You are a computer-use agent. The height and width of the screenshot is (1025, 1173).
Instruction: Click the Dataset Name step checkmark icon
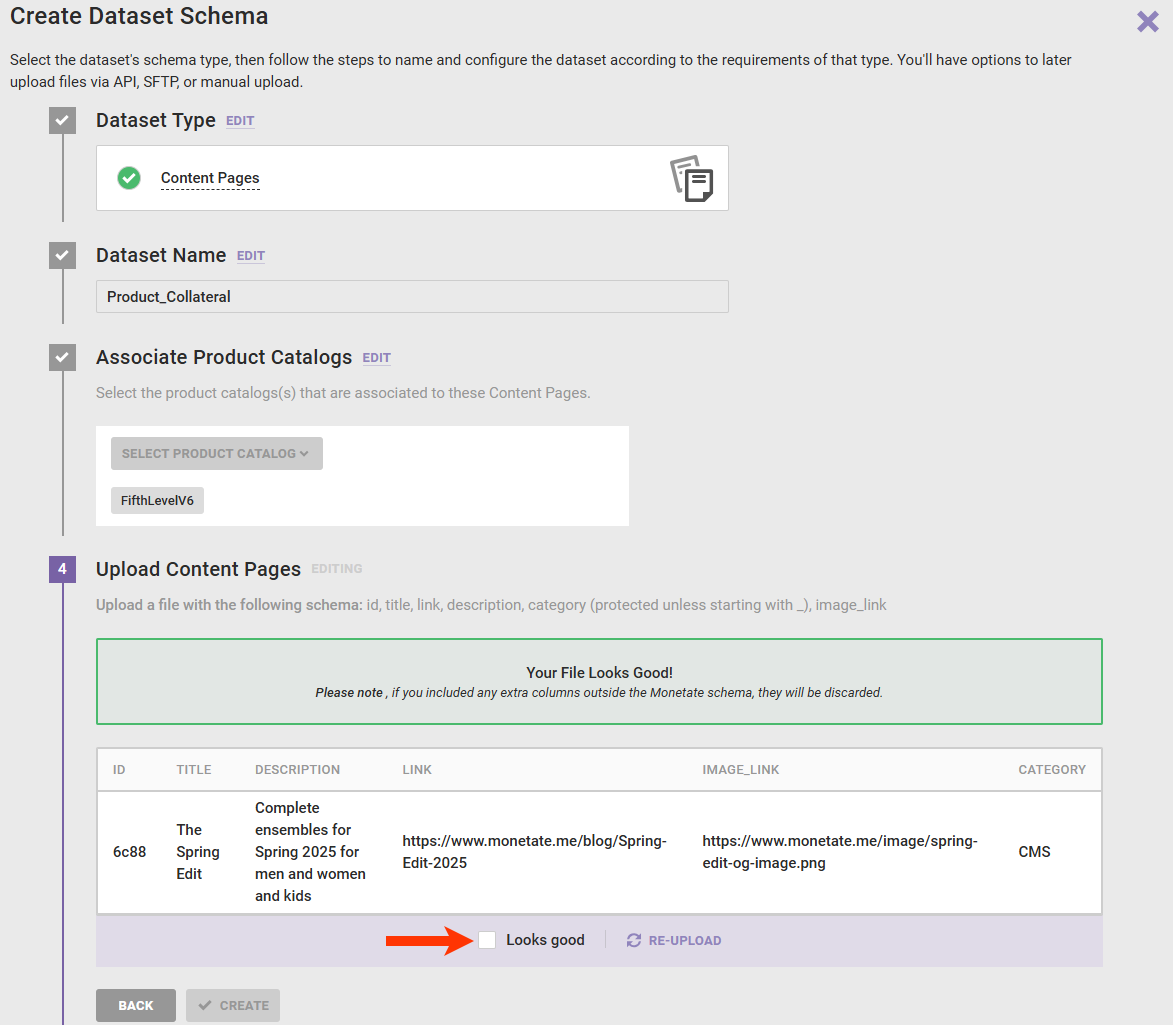pos(62,256)
